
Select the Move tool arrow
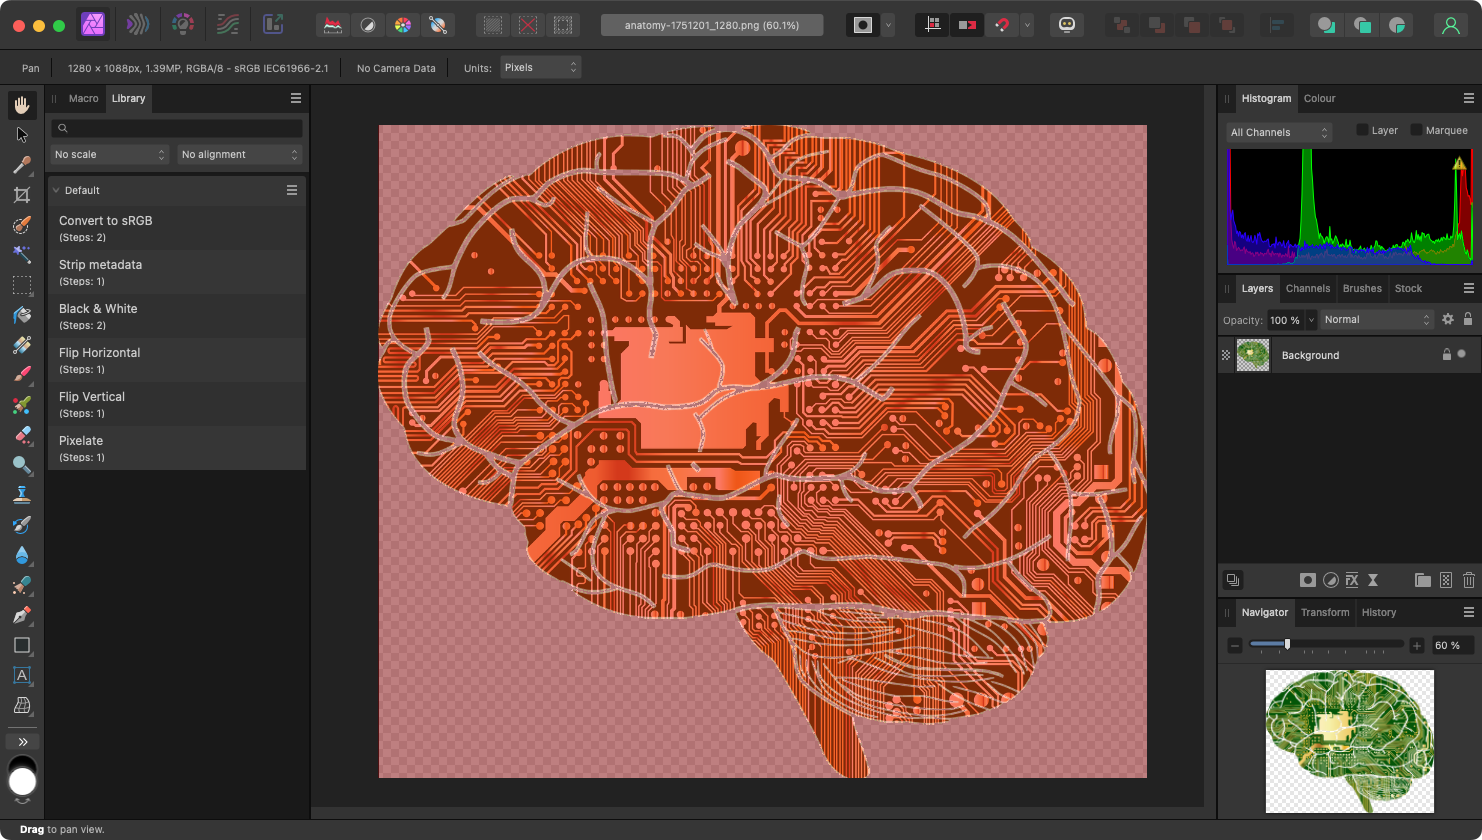click(x=22, y=135)
